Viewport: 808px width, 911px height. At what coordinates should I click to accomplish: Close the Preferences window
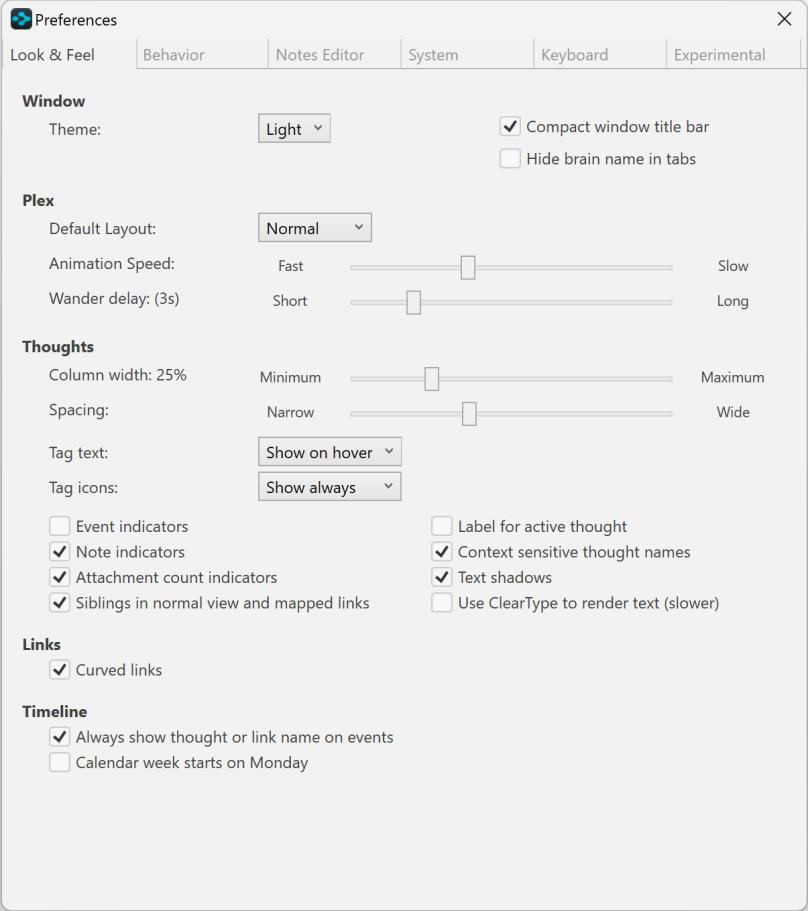click(784, 20)
